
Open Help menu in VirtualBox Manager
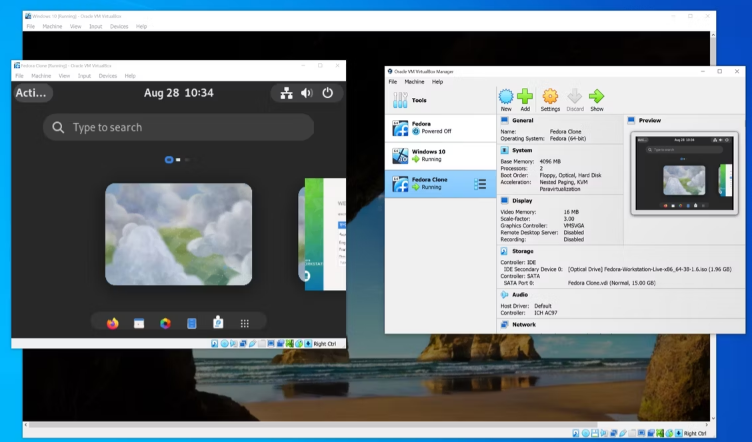[x=437, y=82]
